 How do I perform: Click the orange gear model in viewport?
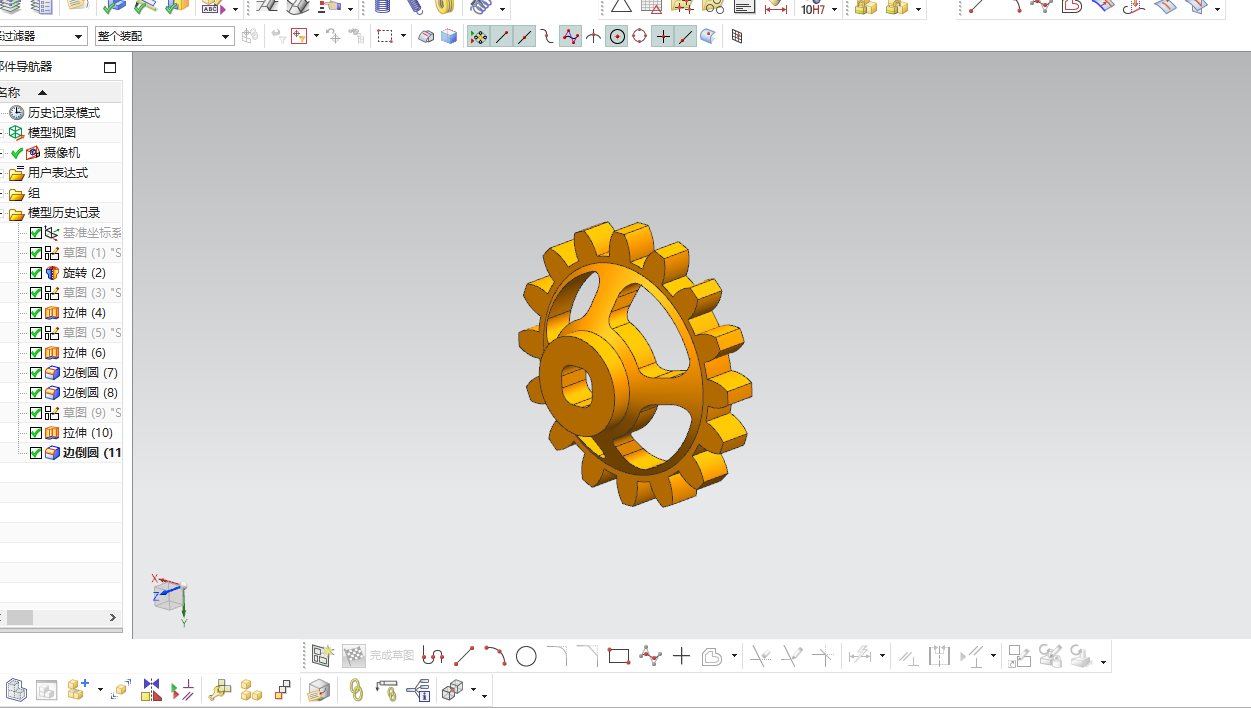[x=633, y=365]
